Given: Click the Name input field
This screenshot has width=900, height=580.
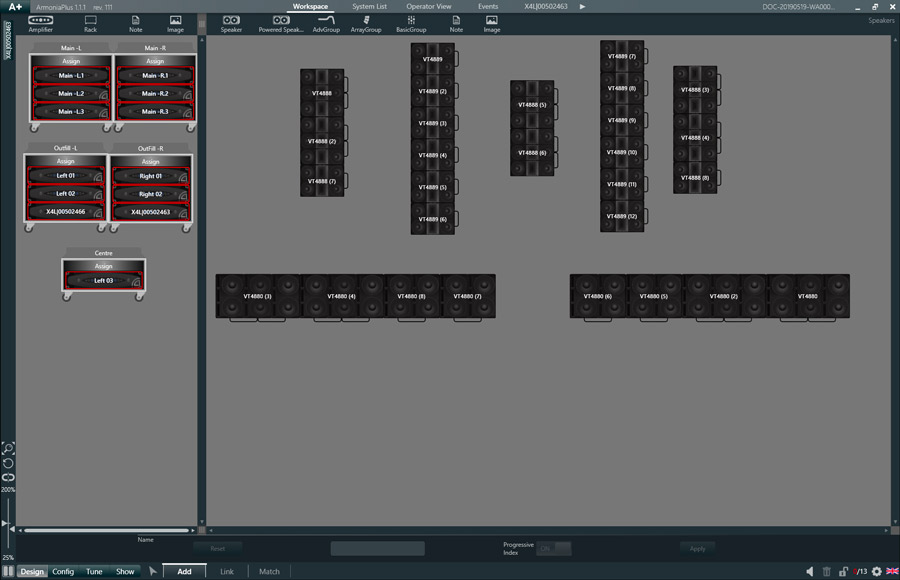Looking at the screenshot, I should [x=378, y=548].
